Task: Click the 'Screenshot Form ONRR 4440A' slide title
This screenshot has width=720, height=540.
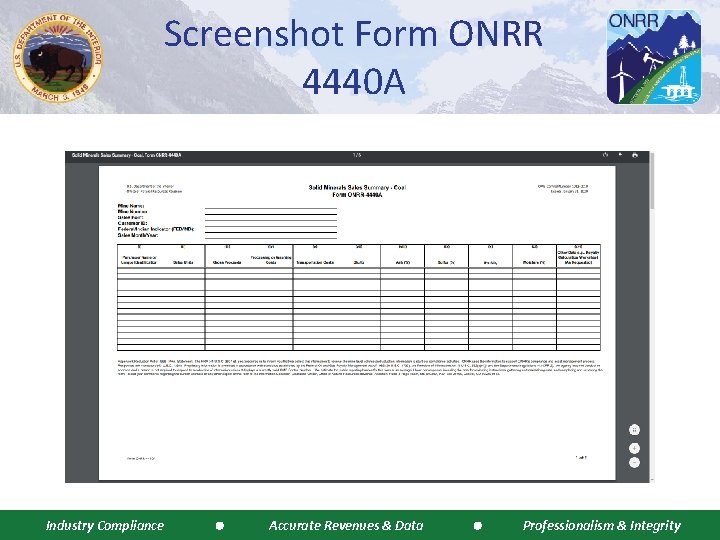Action: coord(353,57)
